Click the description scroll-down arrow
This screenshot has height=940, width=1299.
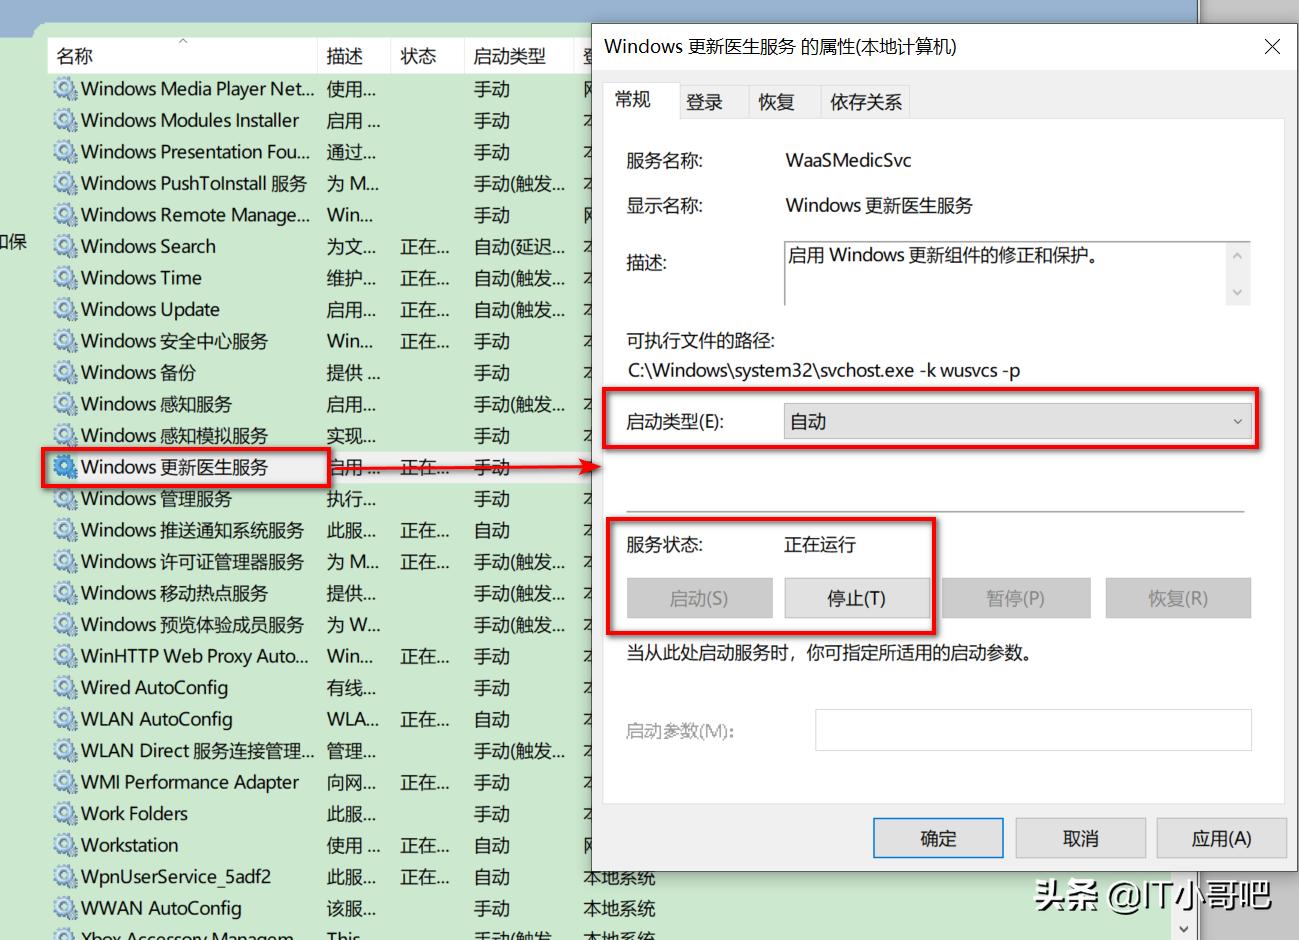click(1238, 293)
